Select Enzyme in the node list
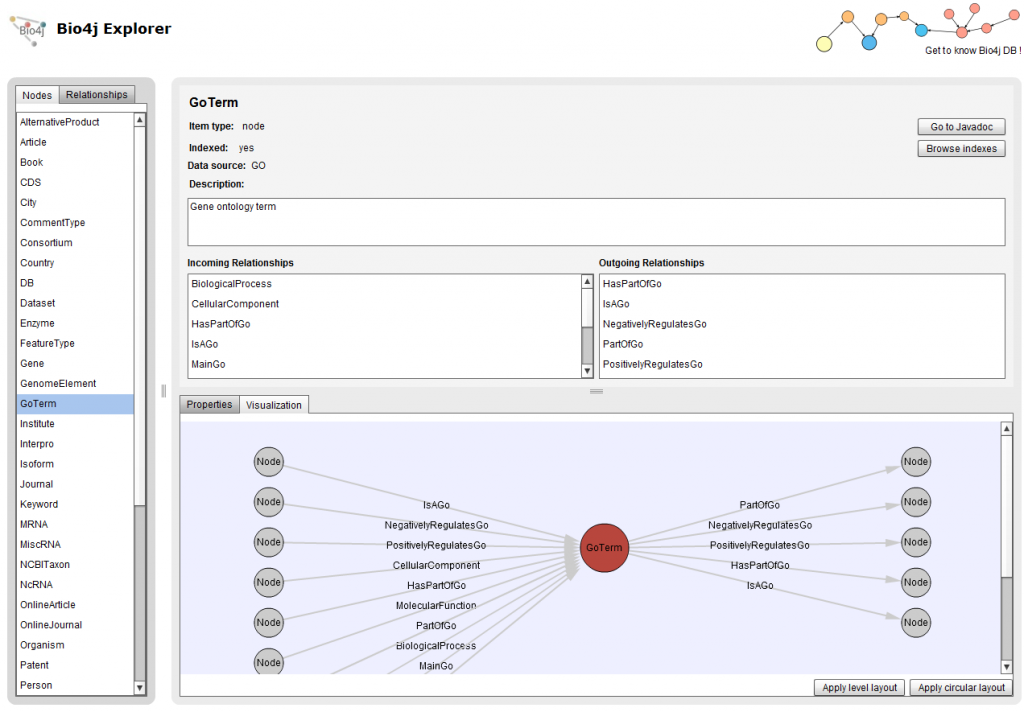Image resolution: width=1024 pixels, height=712 pixels. (x=75, y=323)
